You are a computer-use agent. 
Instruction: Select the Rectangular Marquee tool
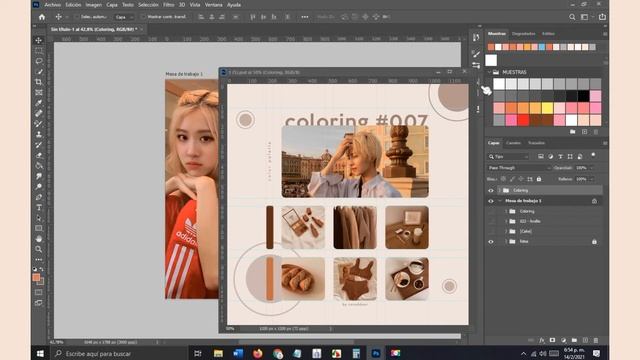[x=39, y=51]
